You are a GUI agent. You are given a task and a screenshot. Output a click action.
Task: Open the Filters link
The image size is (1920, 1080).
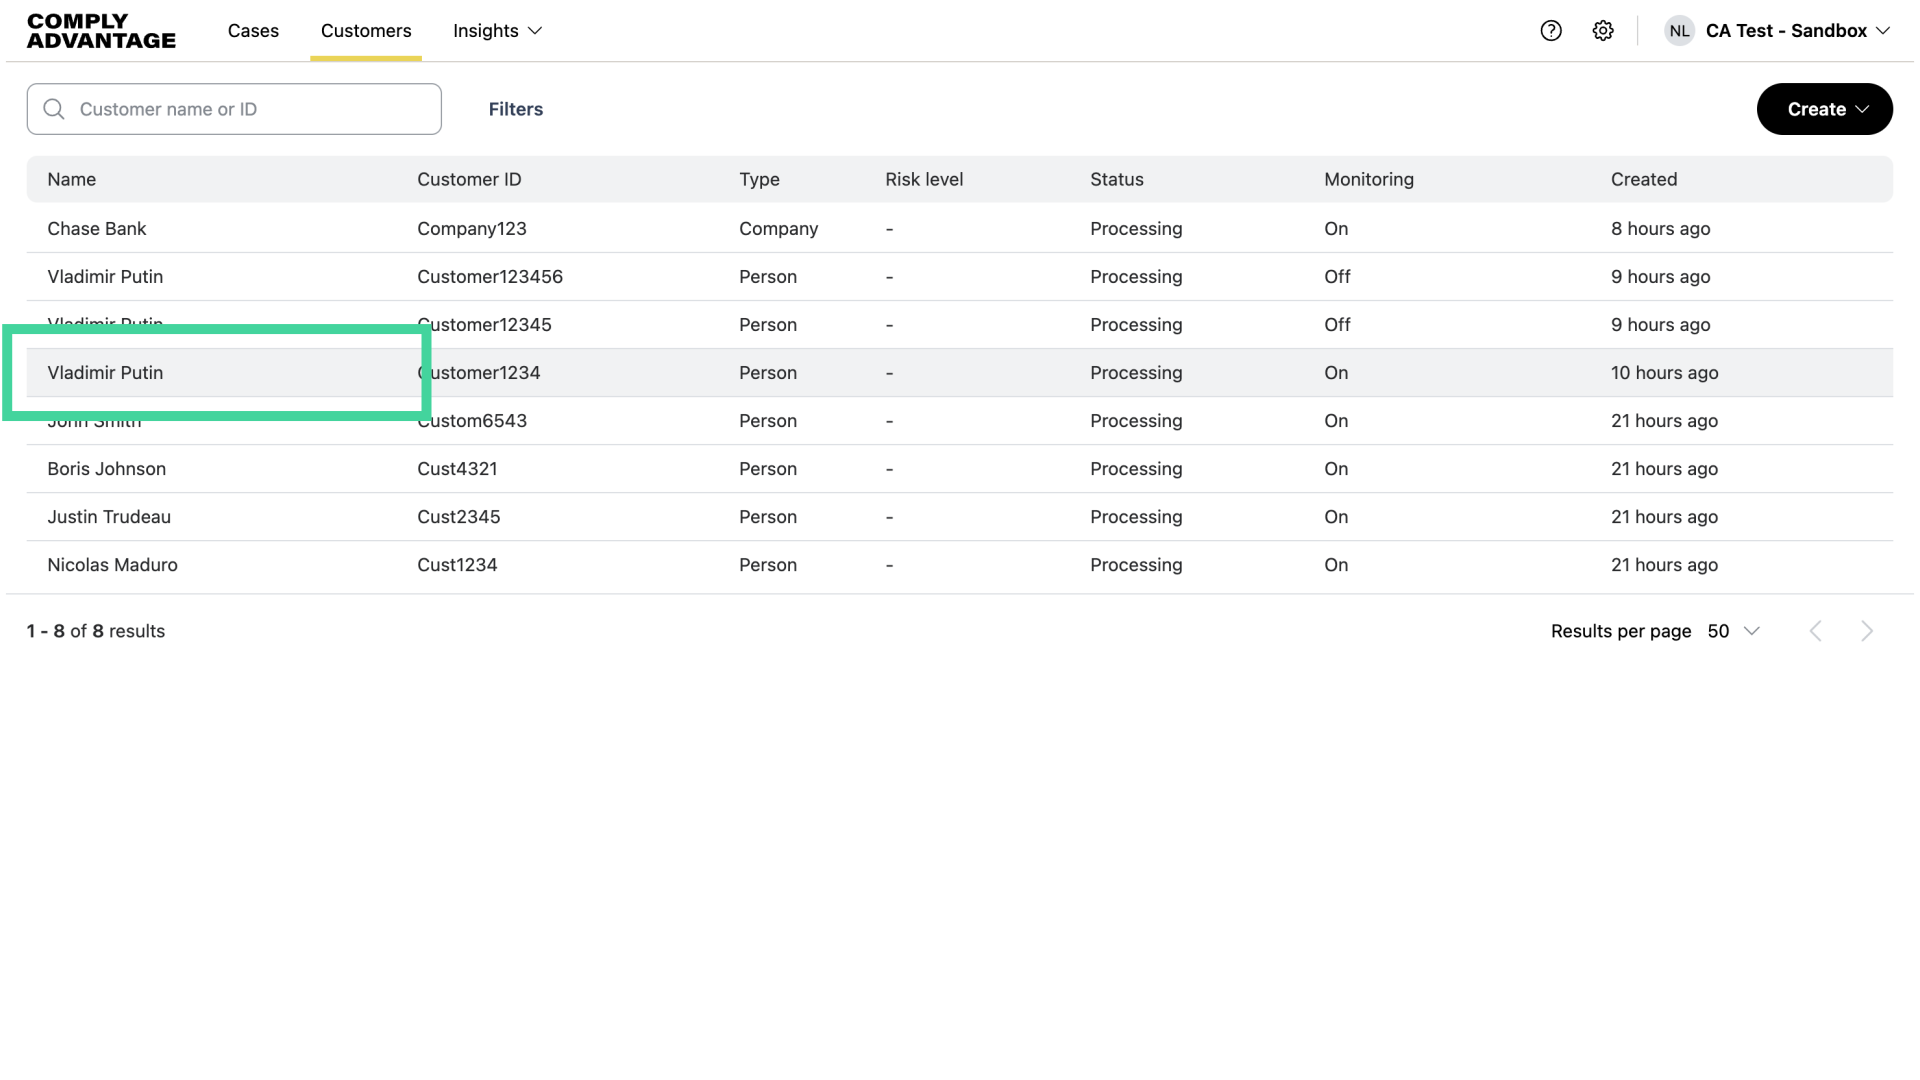point(516,109)
